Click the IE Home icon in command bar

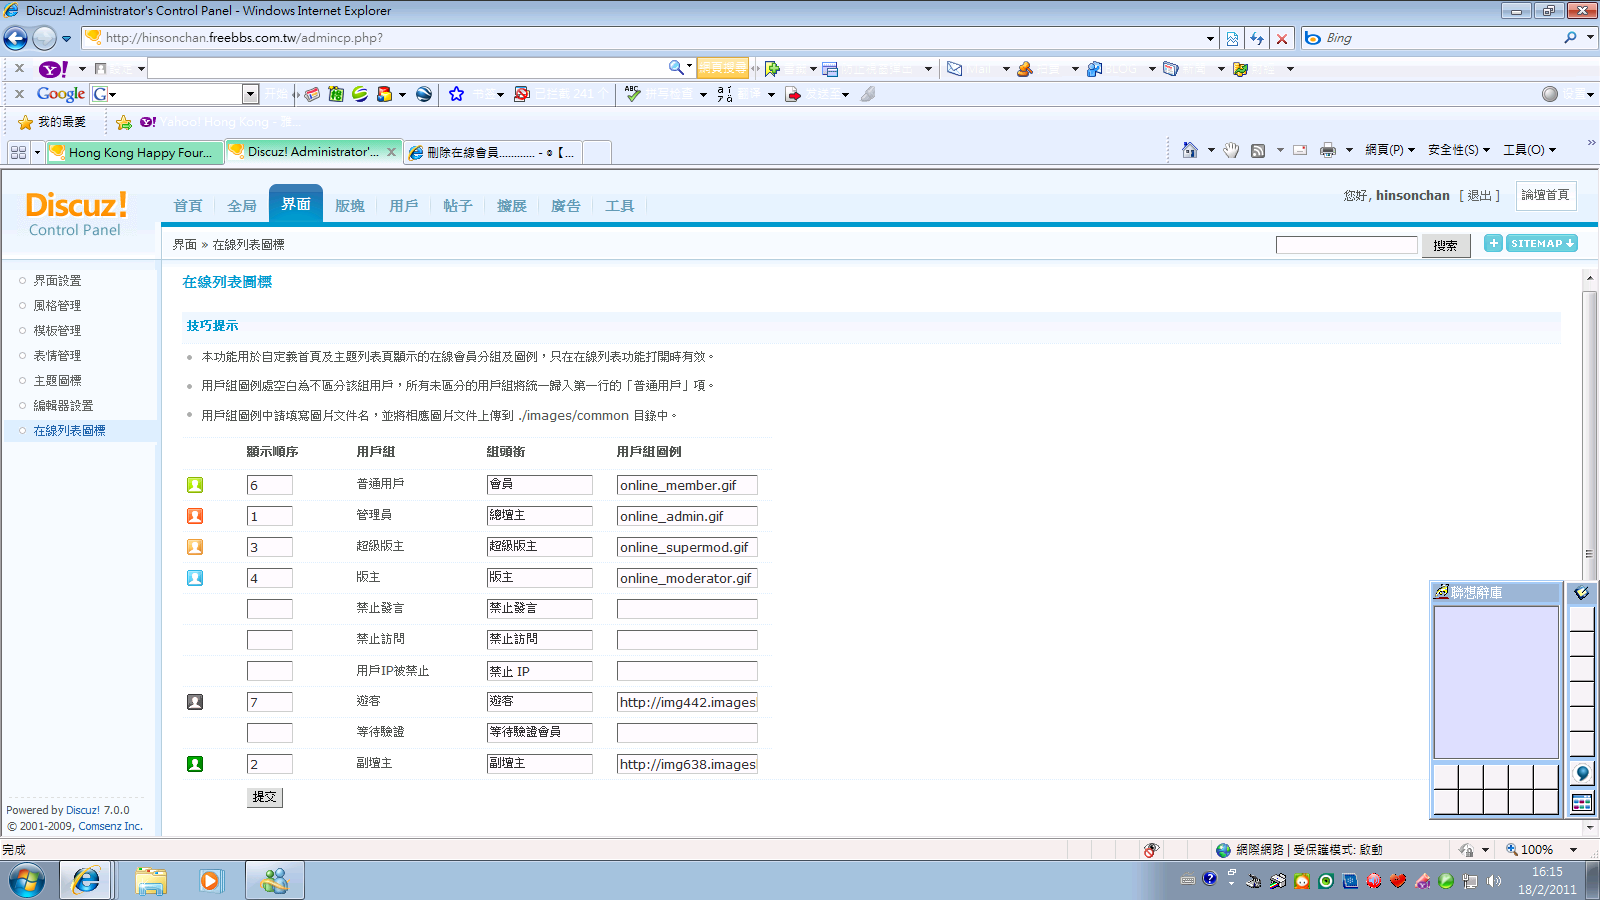click(x=1189, y=150)
